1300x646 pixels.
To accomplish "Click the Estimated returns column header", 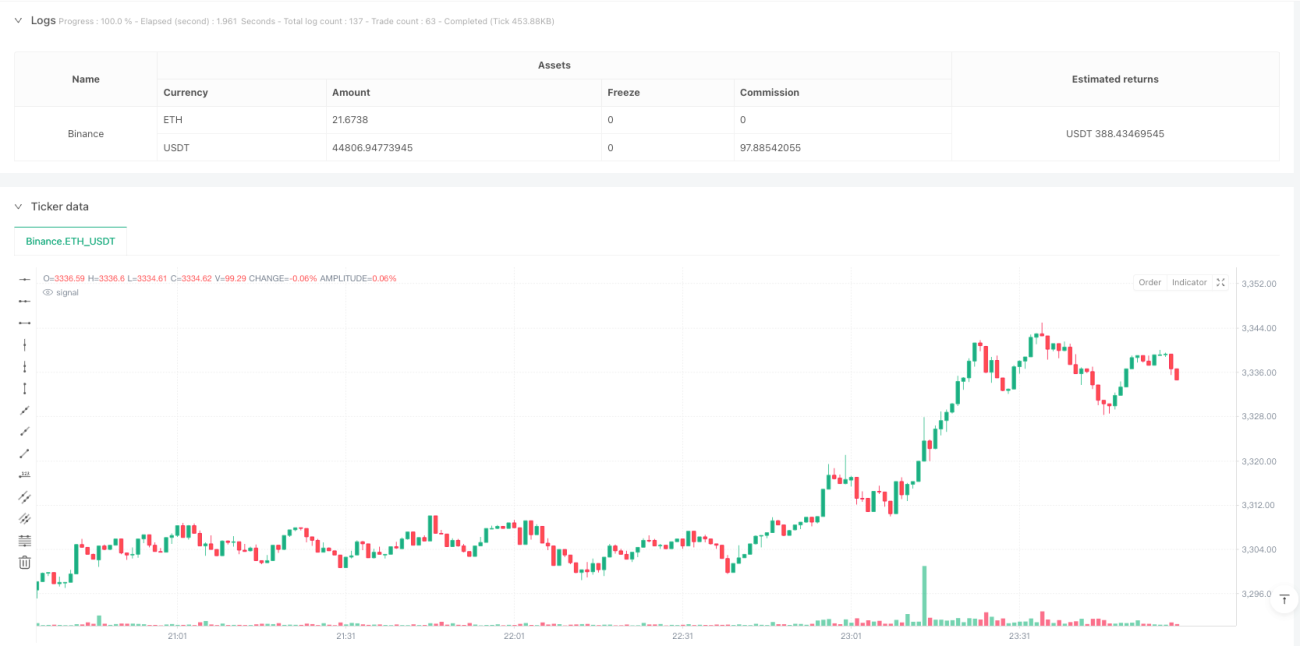I will [1115, 79].
